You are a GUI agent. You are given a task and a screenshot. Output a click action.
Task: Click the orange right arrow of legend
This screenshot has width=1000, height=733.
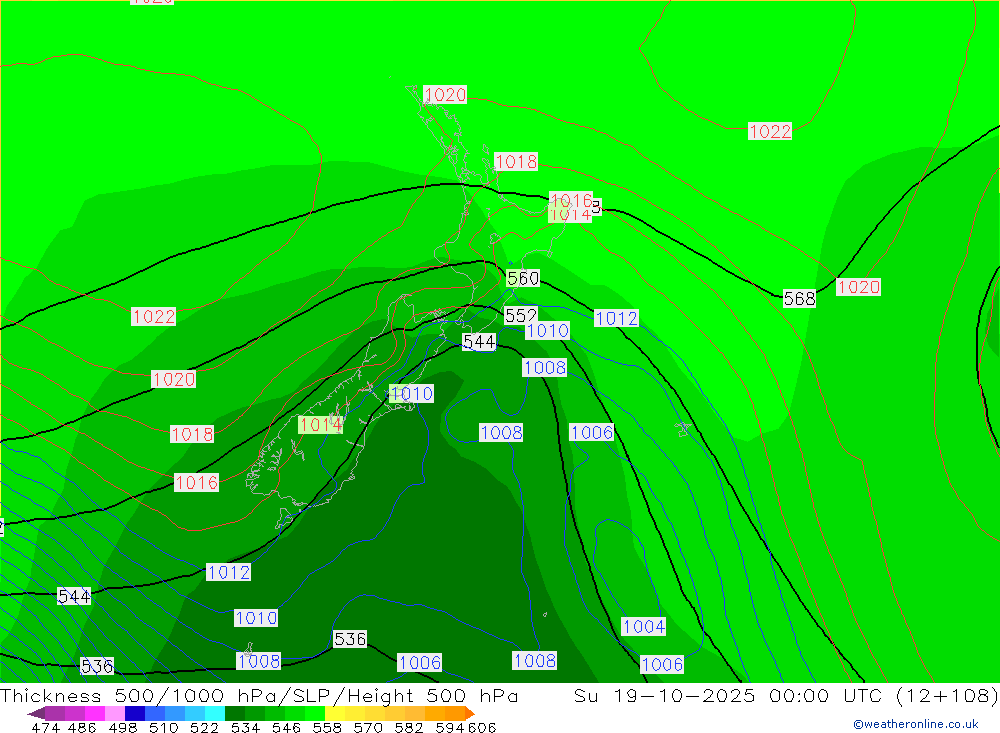[x=470, y=713]
